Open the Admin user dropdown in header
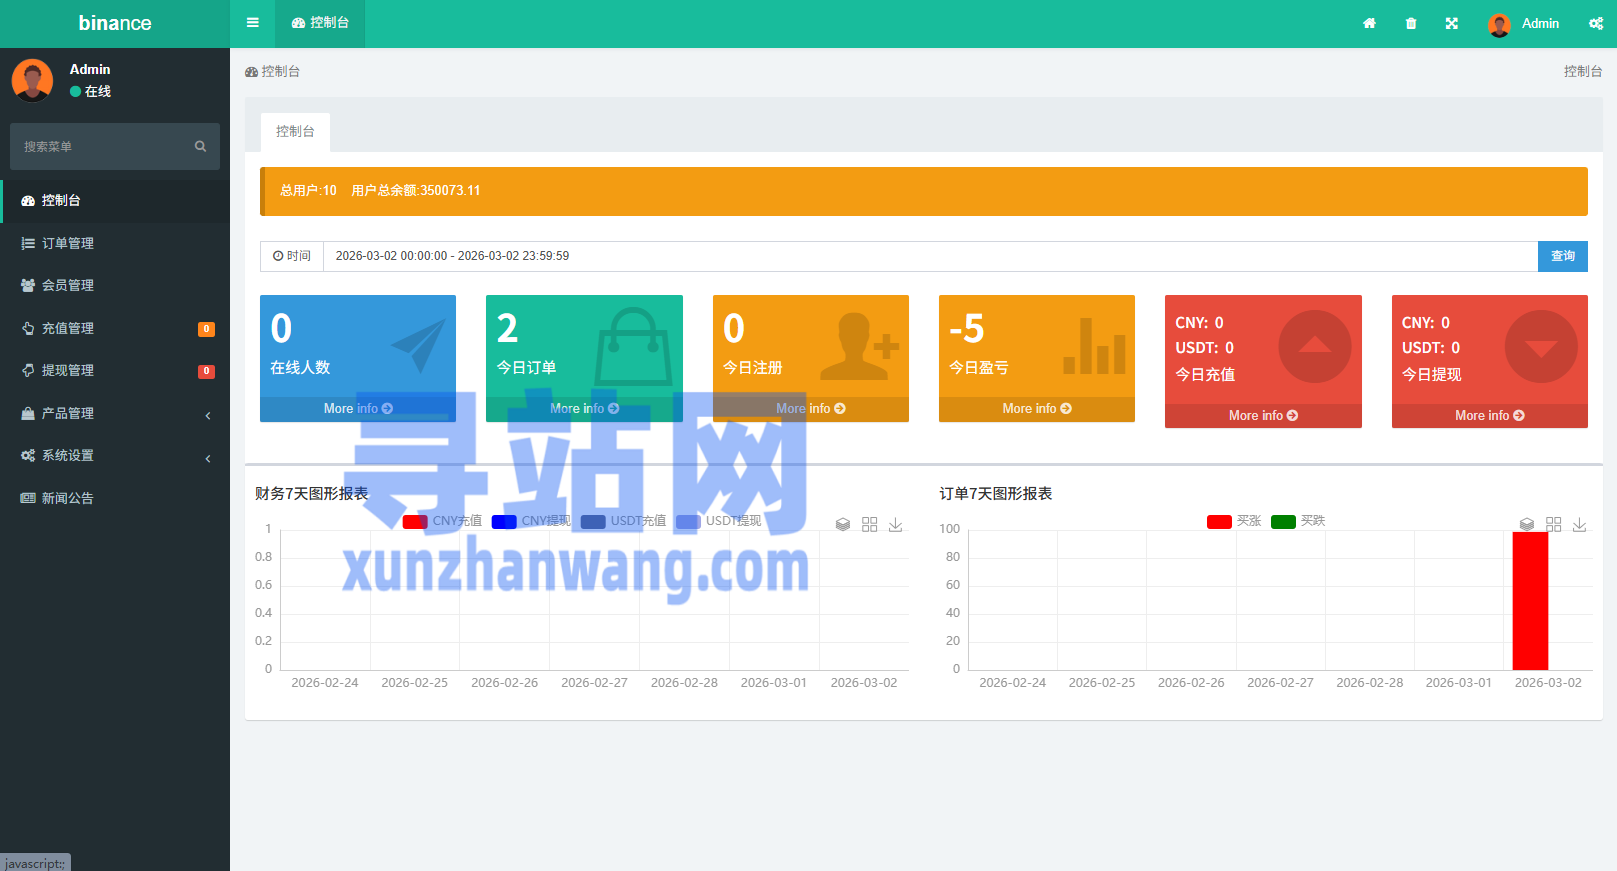1617x871 pixels. (x=1524, y=23)
